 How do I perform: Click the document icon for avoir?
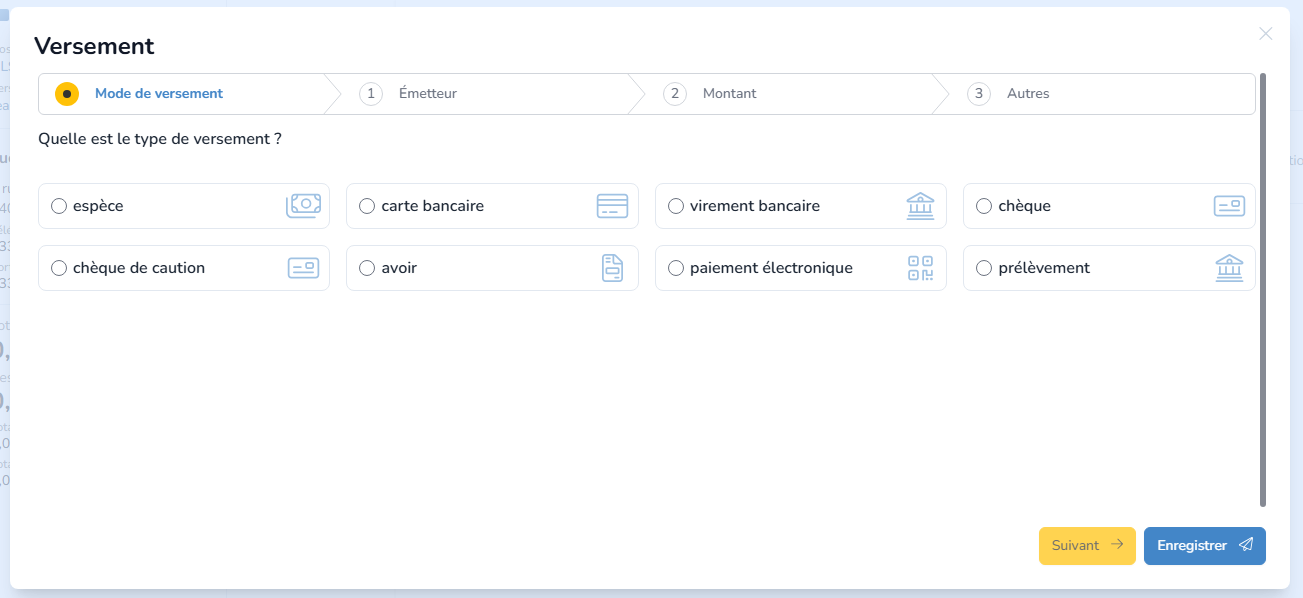(x=612, y=268)
